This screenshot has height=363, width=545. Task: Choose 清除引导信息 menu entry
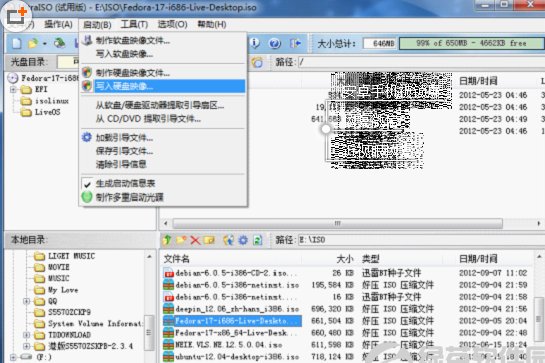pos(121,164)
